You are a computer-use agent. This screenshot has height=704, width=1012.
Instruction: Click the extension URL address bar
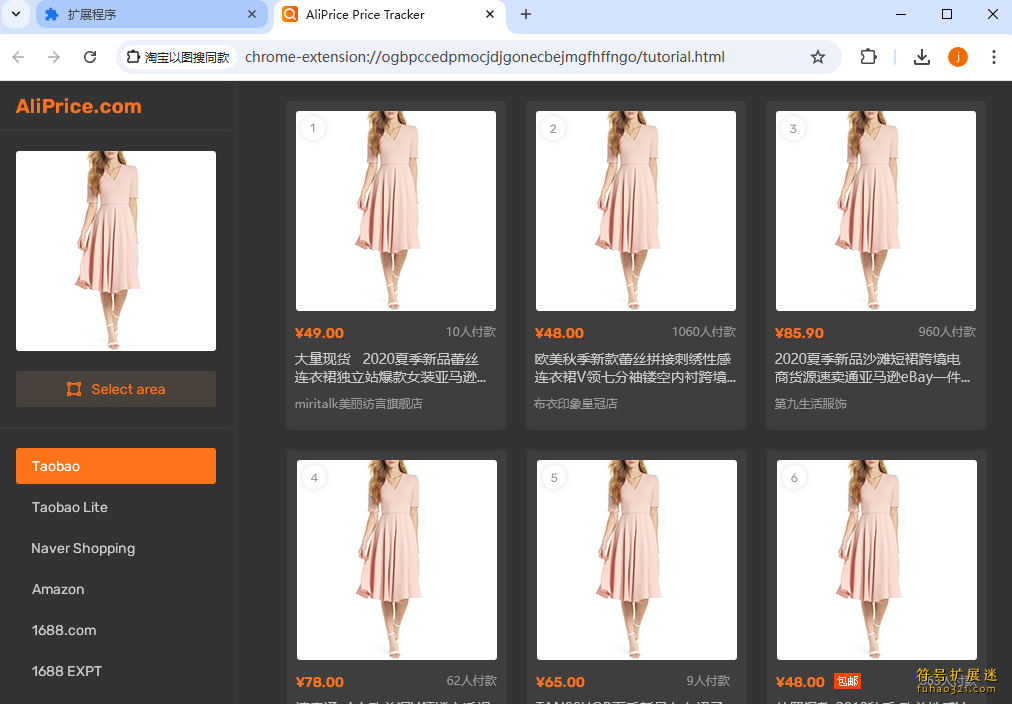click(485, 57)
